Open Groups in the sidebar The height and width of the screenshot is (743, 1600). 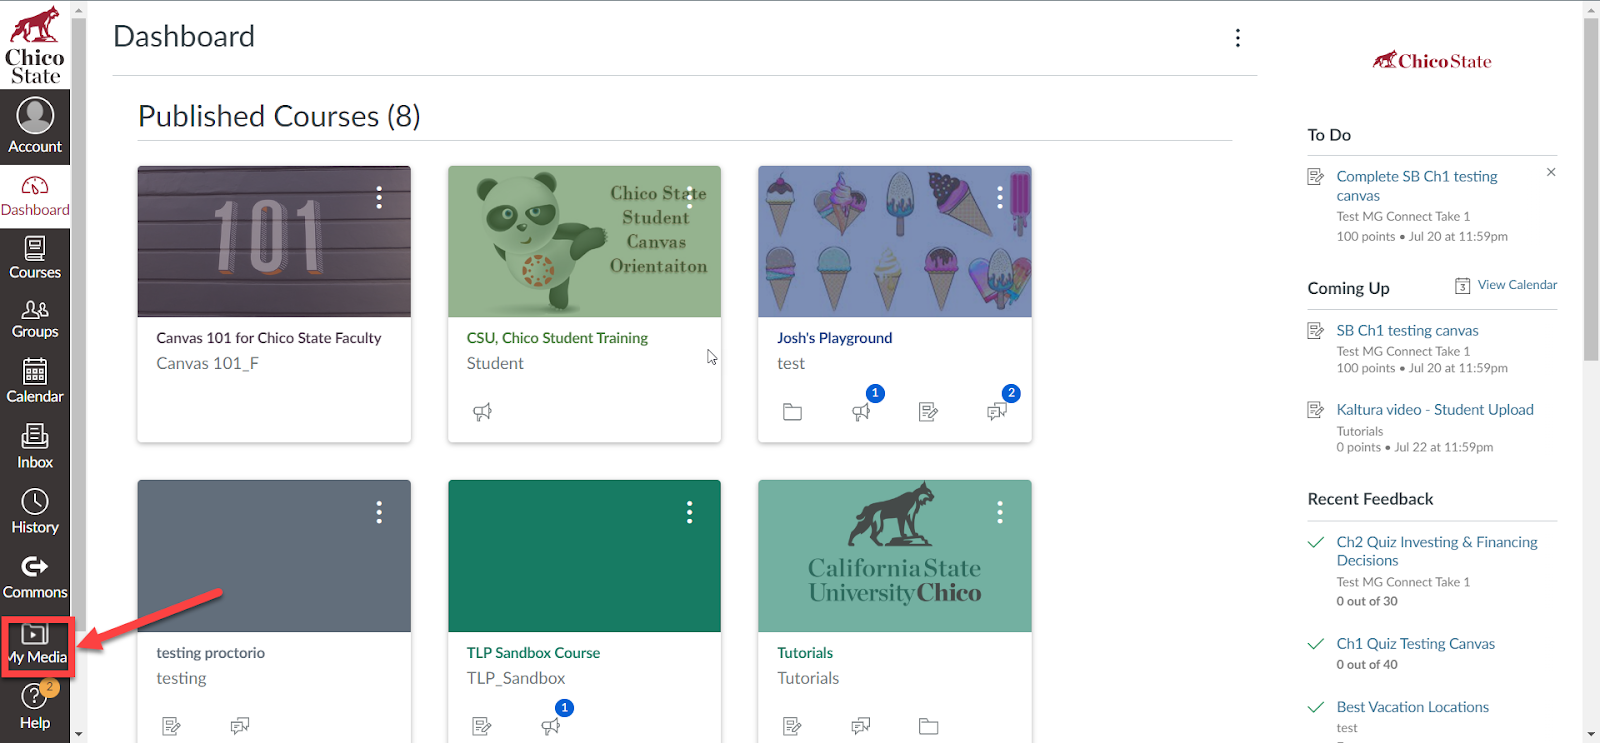[35, 319]
